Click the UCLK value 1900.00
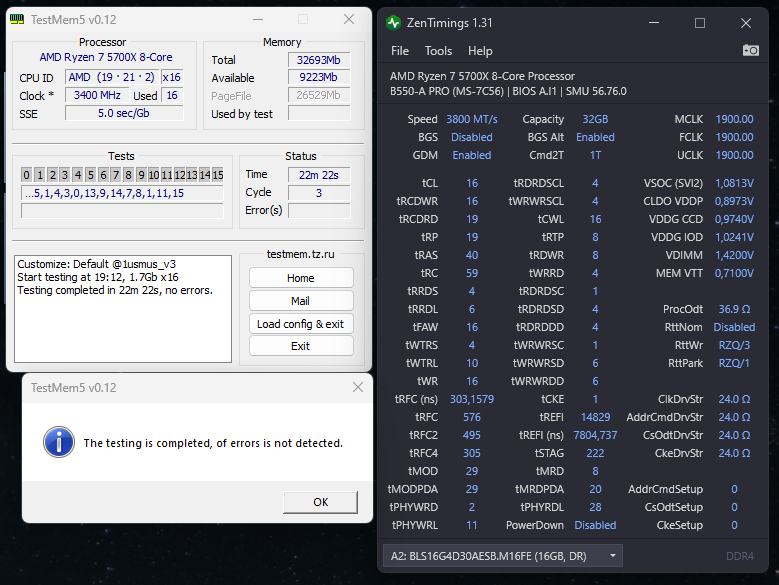The image size is (779, 585). click(x=734, y=155)
